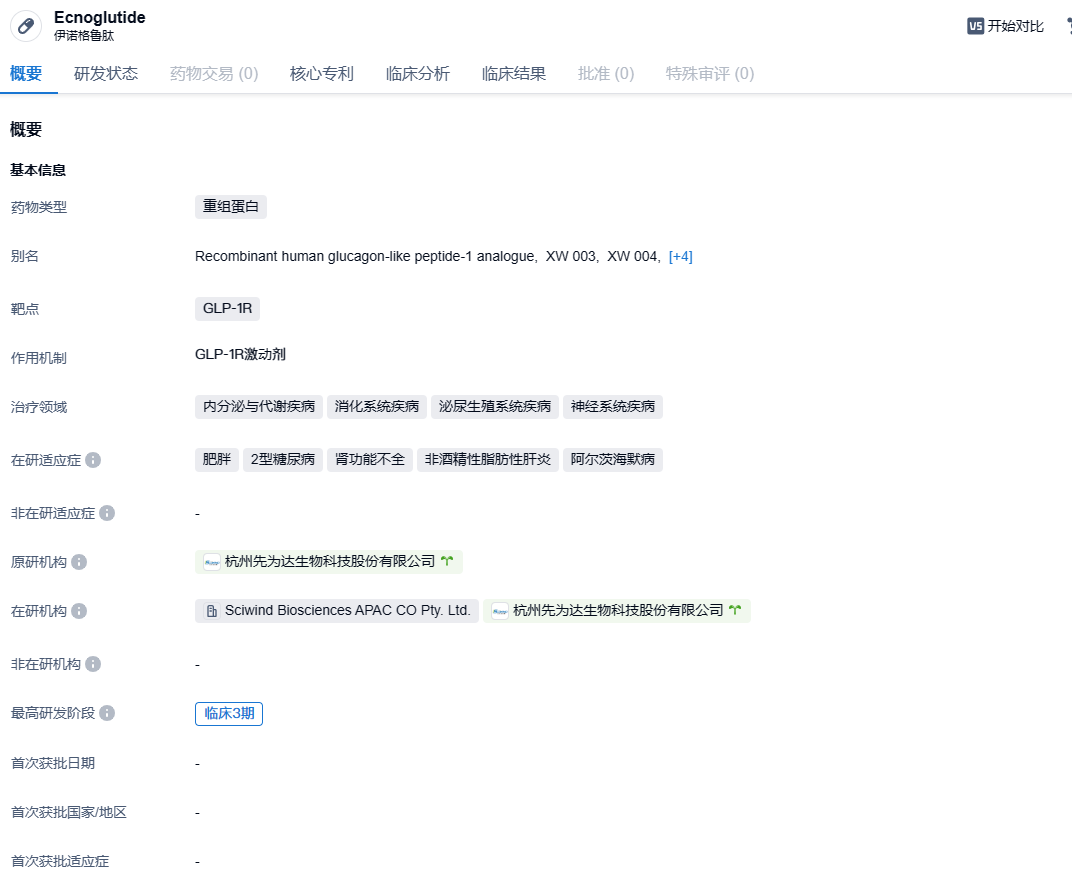Screen dimensions: 1072x890
Task: Click info icon next to 在研适应症
Action: click(x=93, y=460)
